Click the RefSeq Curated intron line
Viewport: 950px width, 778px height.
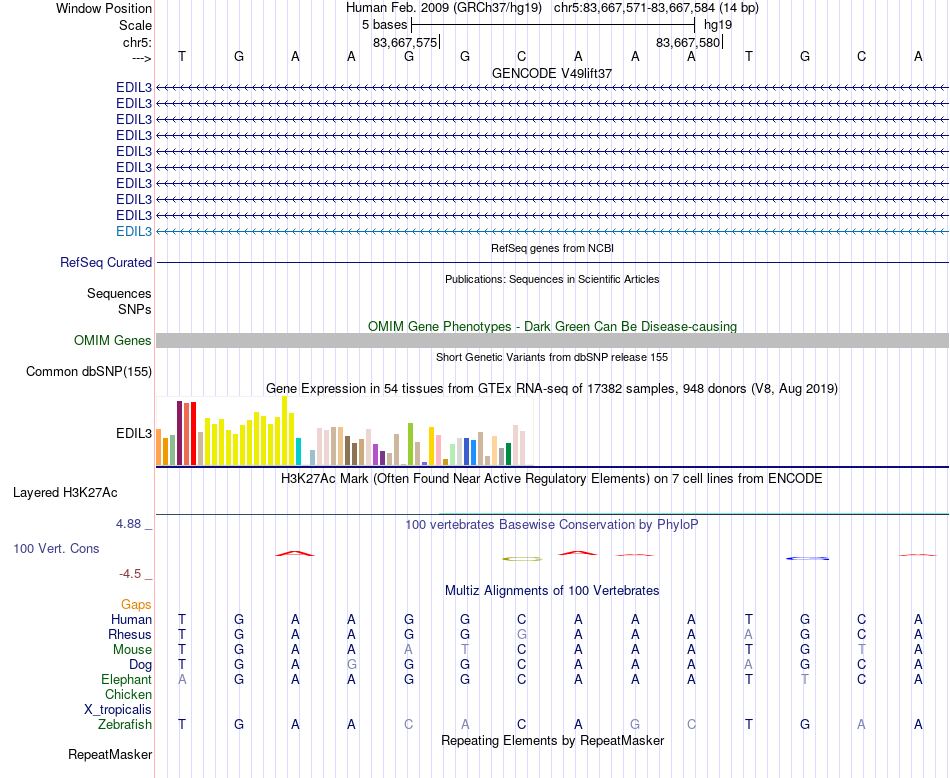552,262
